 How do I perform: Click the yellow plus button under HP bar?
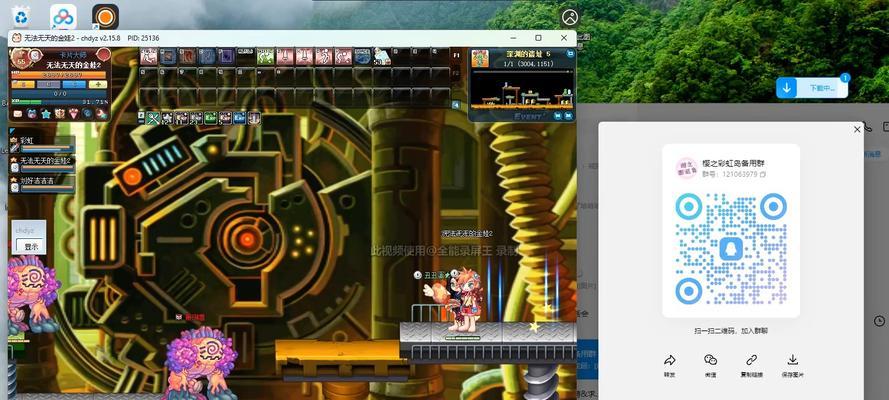pyautogui.click(x=98, y=84)
